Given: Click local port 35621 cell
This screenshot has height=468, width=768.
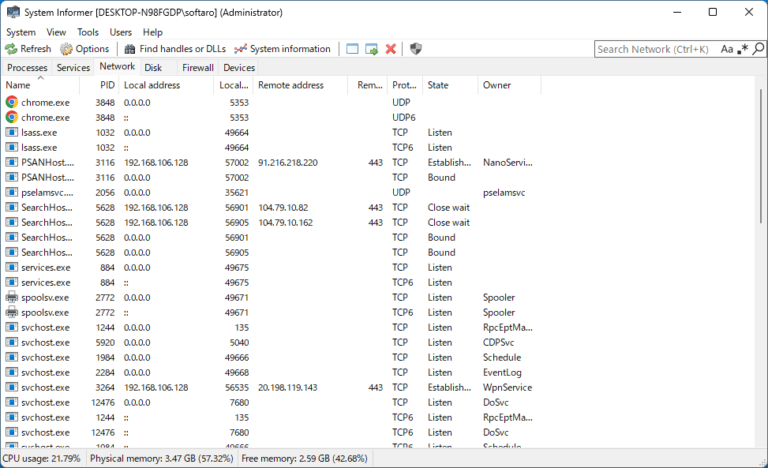Looking at the screenshot, I should click(x=237, y=192).
